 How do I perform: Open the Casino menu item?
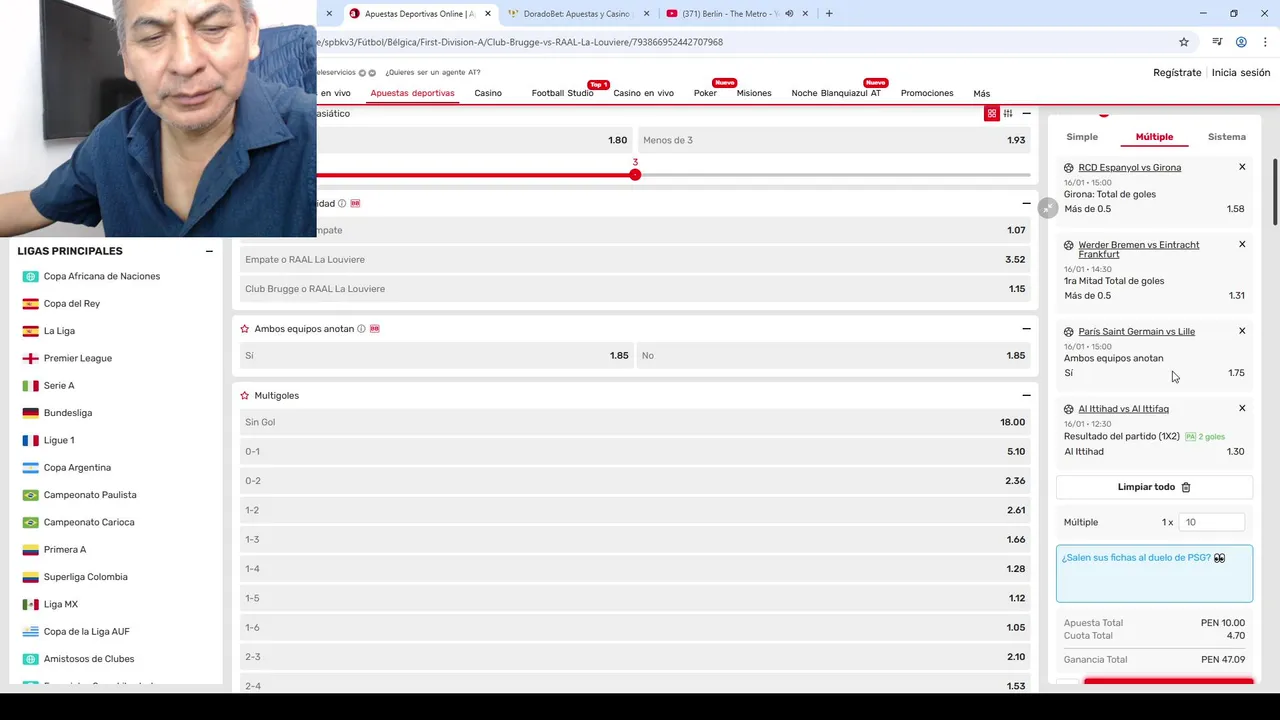488,93
